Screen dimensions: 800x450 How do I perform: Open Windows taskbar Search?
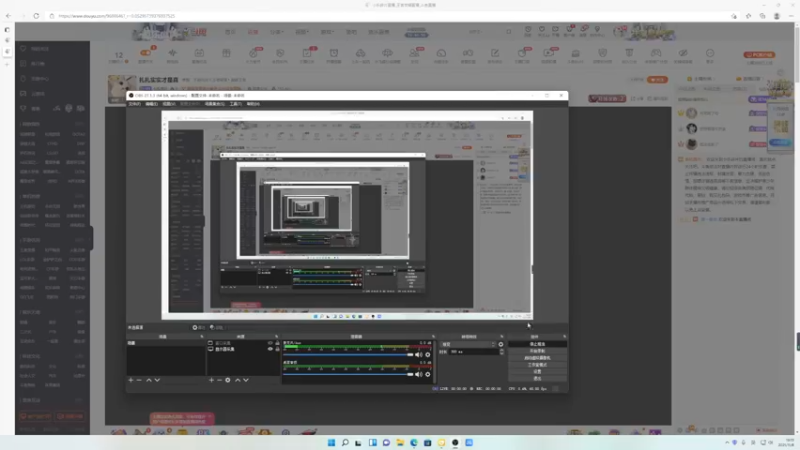point(345,442)
